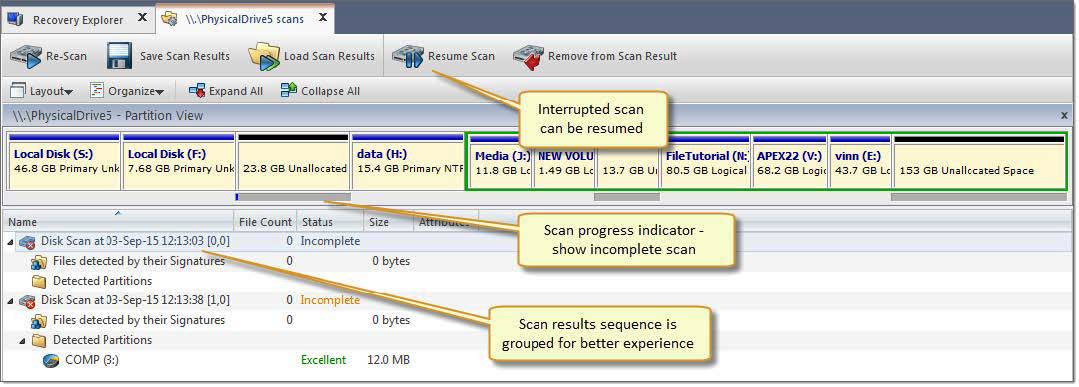Click the Save Scan Results floppy icon
The width and height of the screenshot is (1079, 387).
120,56
